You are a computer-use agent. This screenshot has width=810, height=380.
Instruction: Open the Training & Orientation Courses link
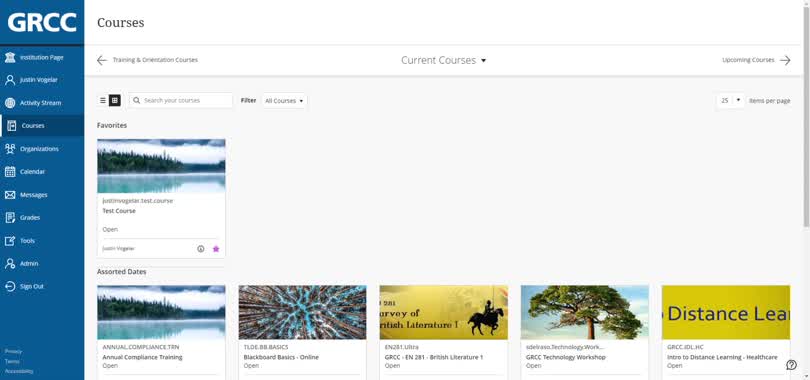coord(155,60)
